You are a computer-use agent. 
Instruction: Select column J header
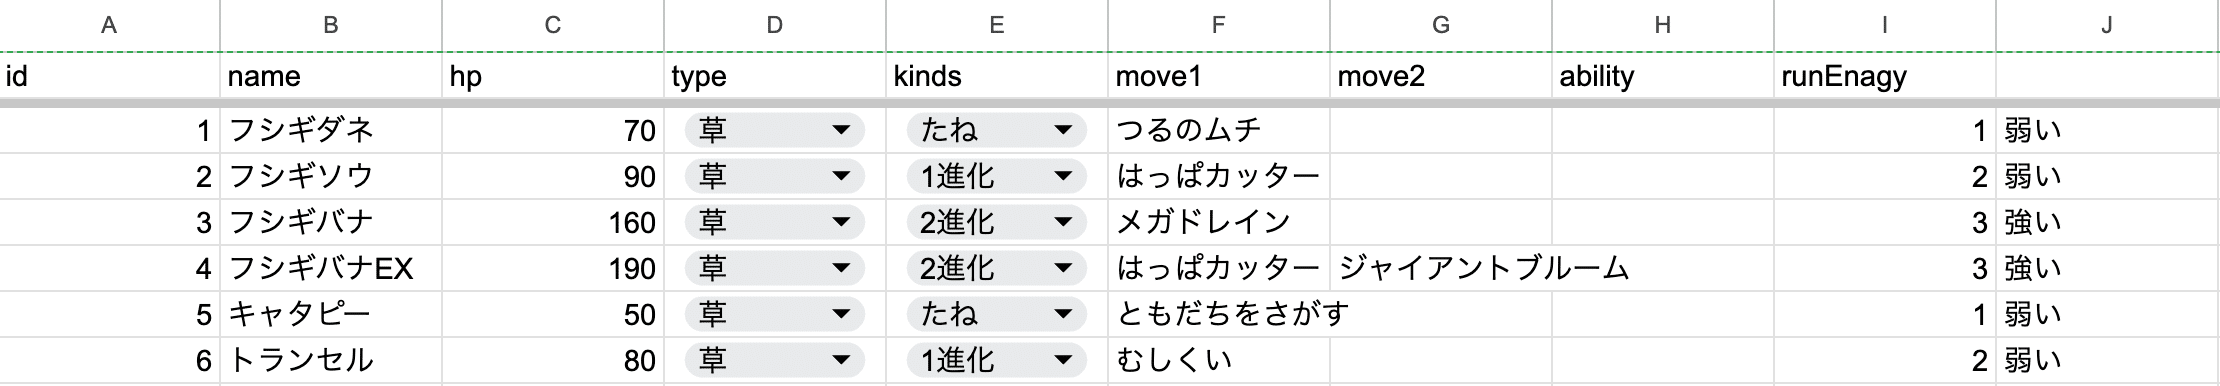[x=2108, y=25]
